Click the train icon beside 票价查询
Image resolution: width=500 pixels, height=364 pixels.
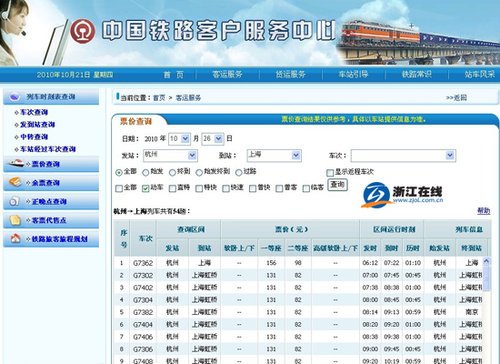[x=17, y=163]
